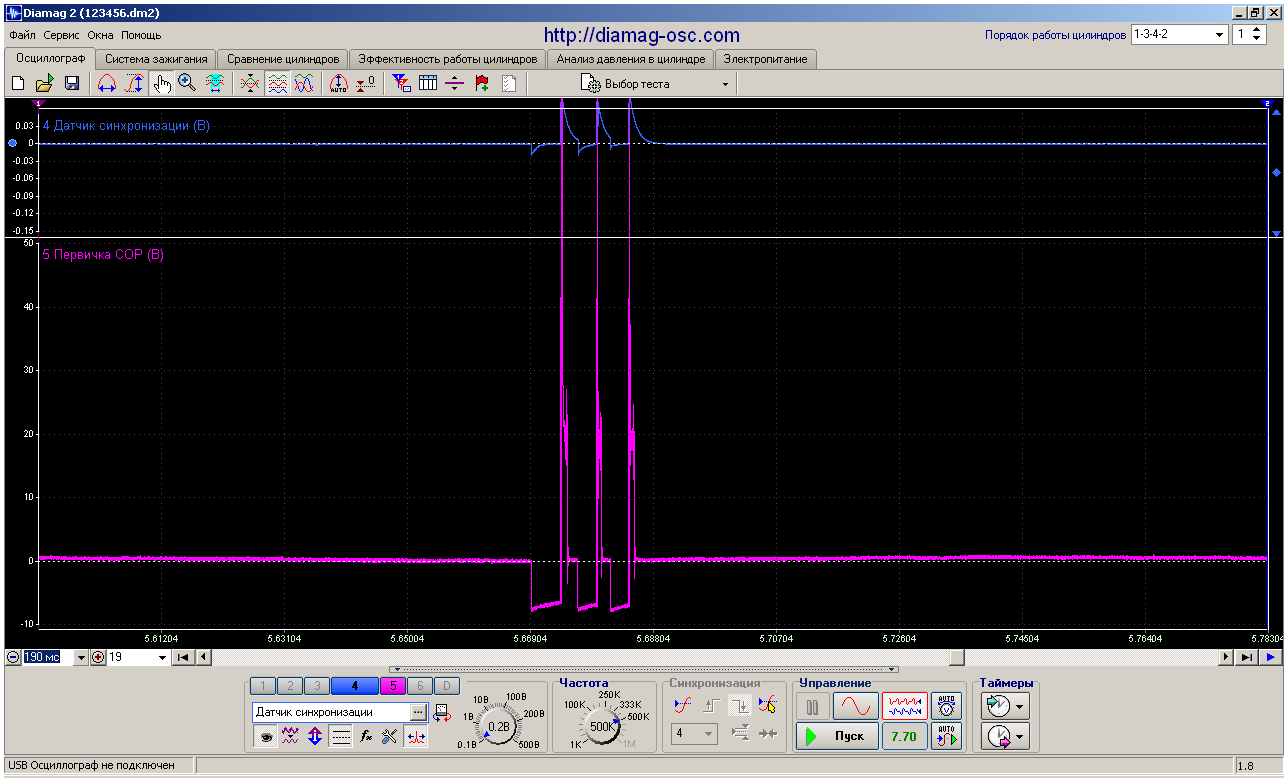Expand the 190 мс time scale dropdown
The height and width of the screenshot is (778, 1288).
(82, 658)
